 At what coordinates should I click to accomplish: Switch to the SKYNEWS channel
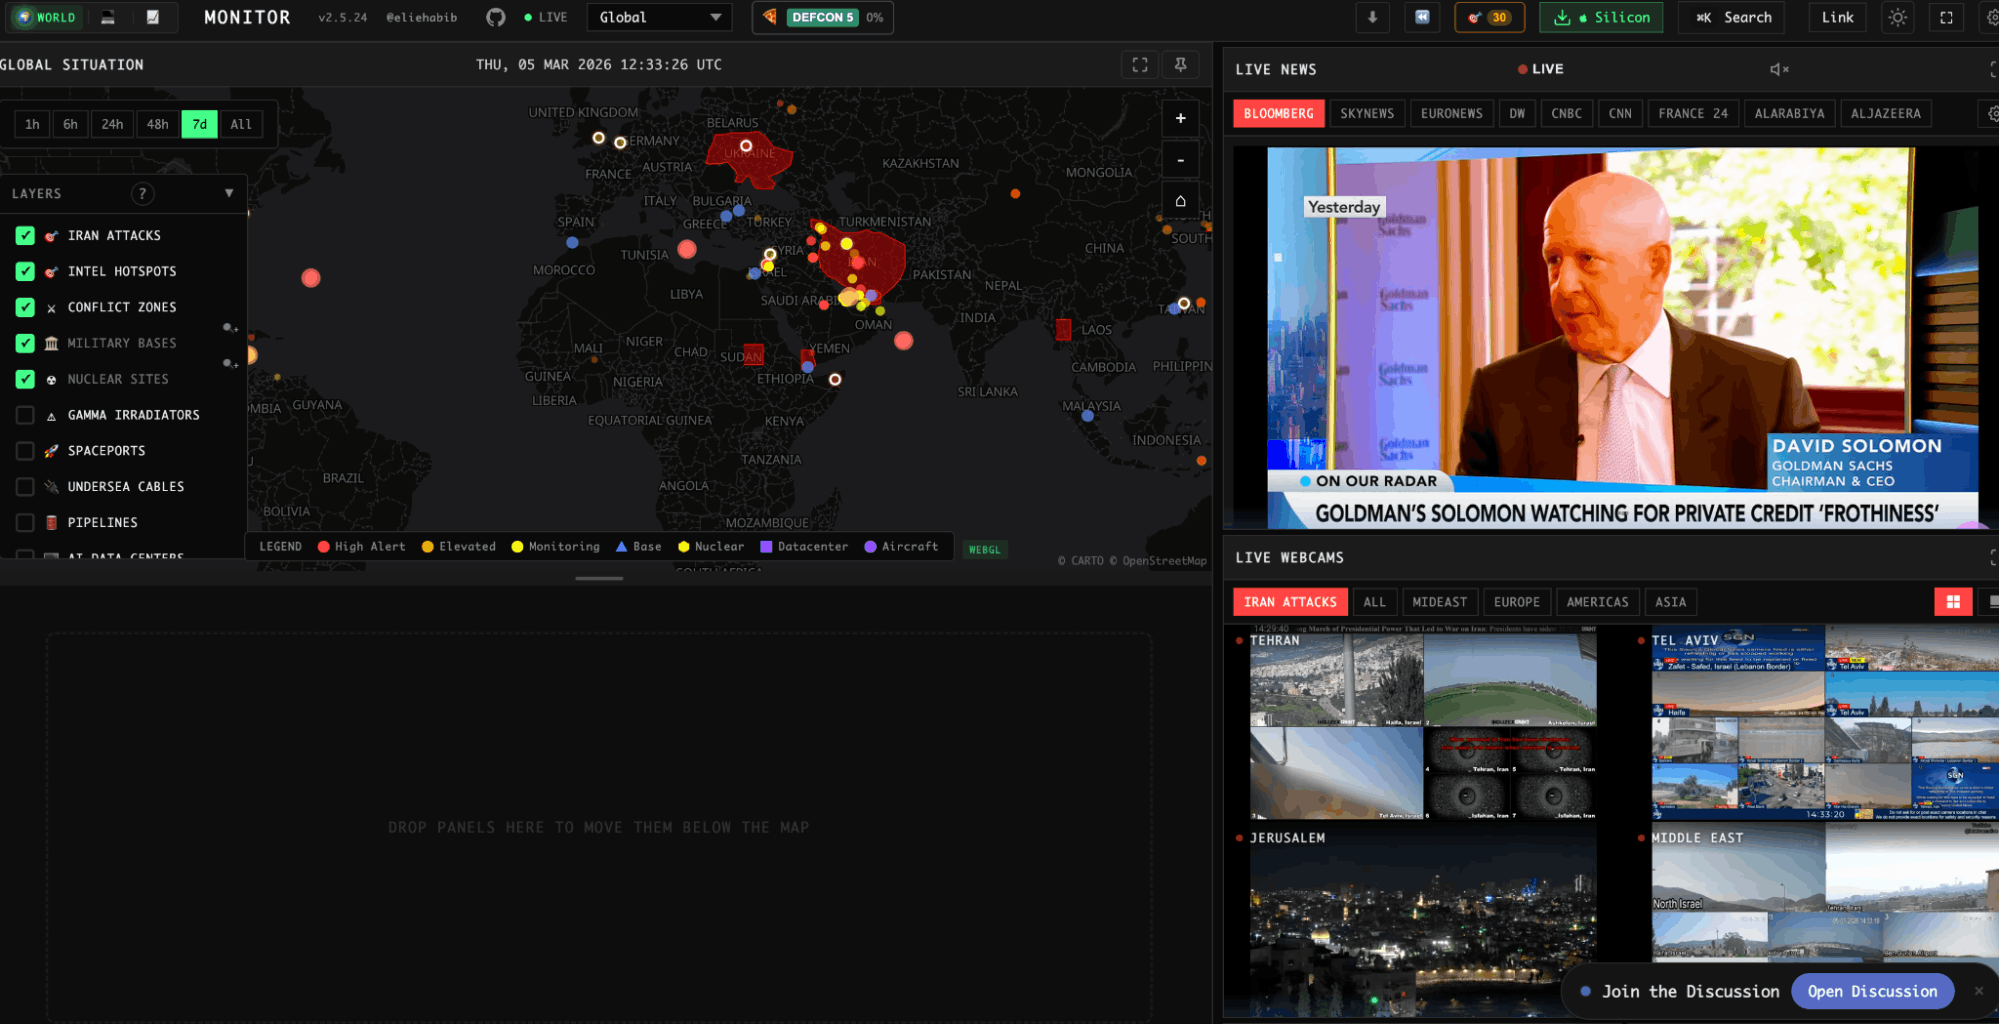tap(1367, 114)
